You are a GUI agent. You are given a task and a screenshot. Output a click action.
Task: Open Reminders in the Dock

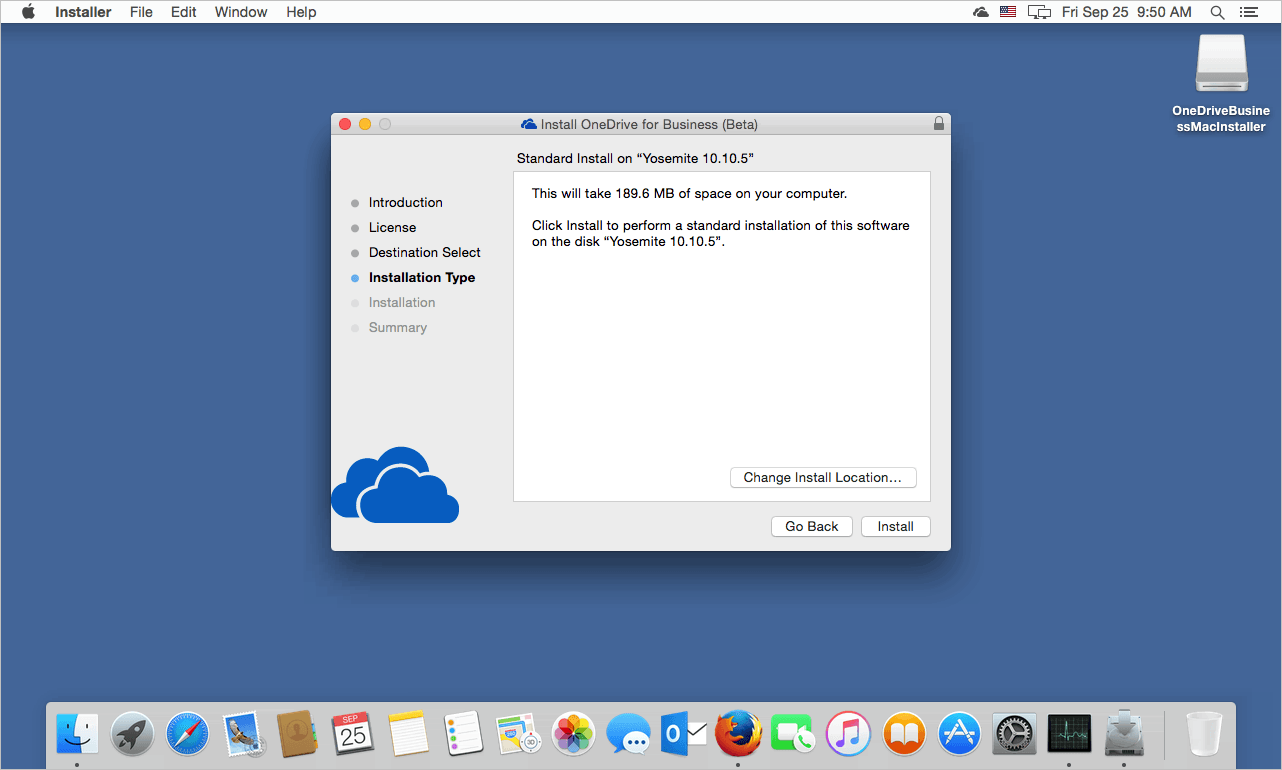(x=463, y=735)
